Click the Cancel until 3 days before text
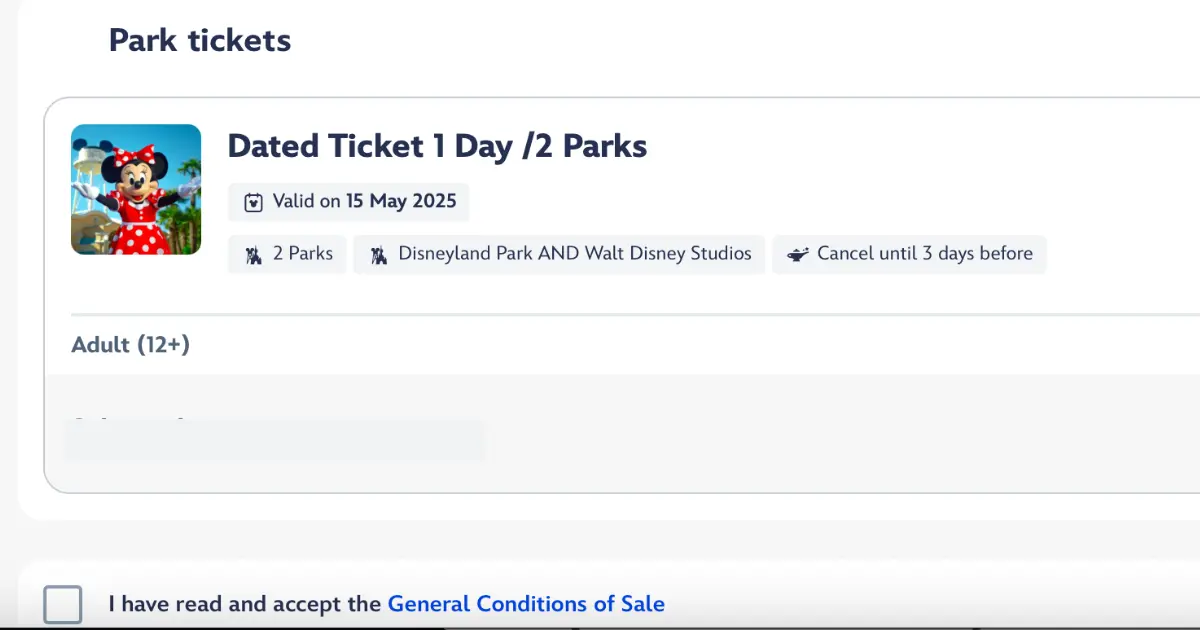Image resolution: width=1200 pixels, height=630 pixels. point(925,254)
